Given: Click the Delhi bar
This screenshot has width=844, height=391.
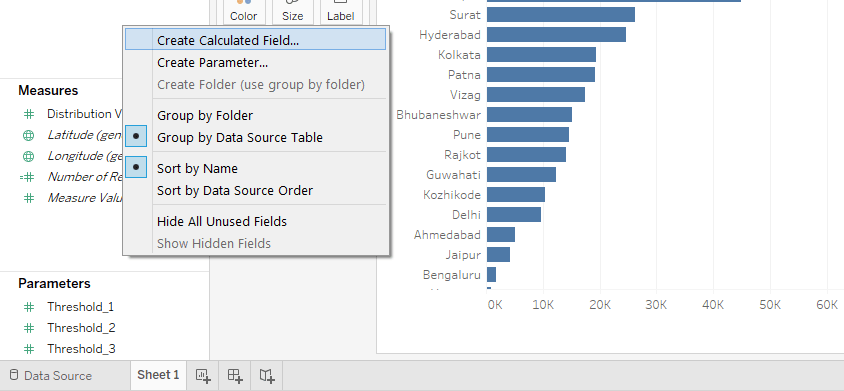Looking at the screenshot, I should tap(514, 214).
